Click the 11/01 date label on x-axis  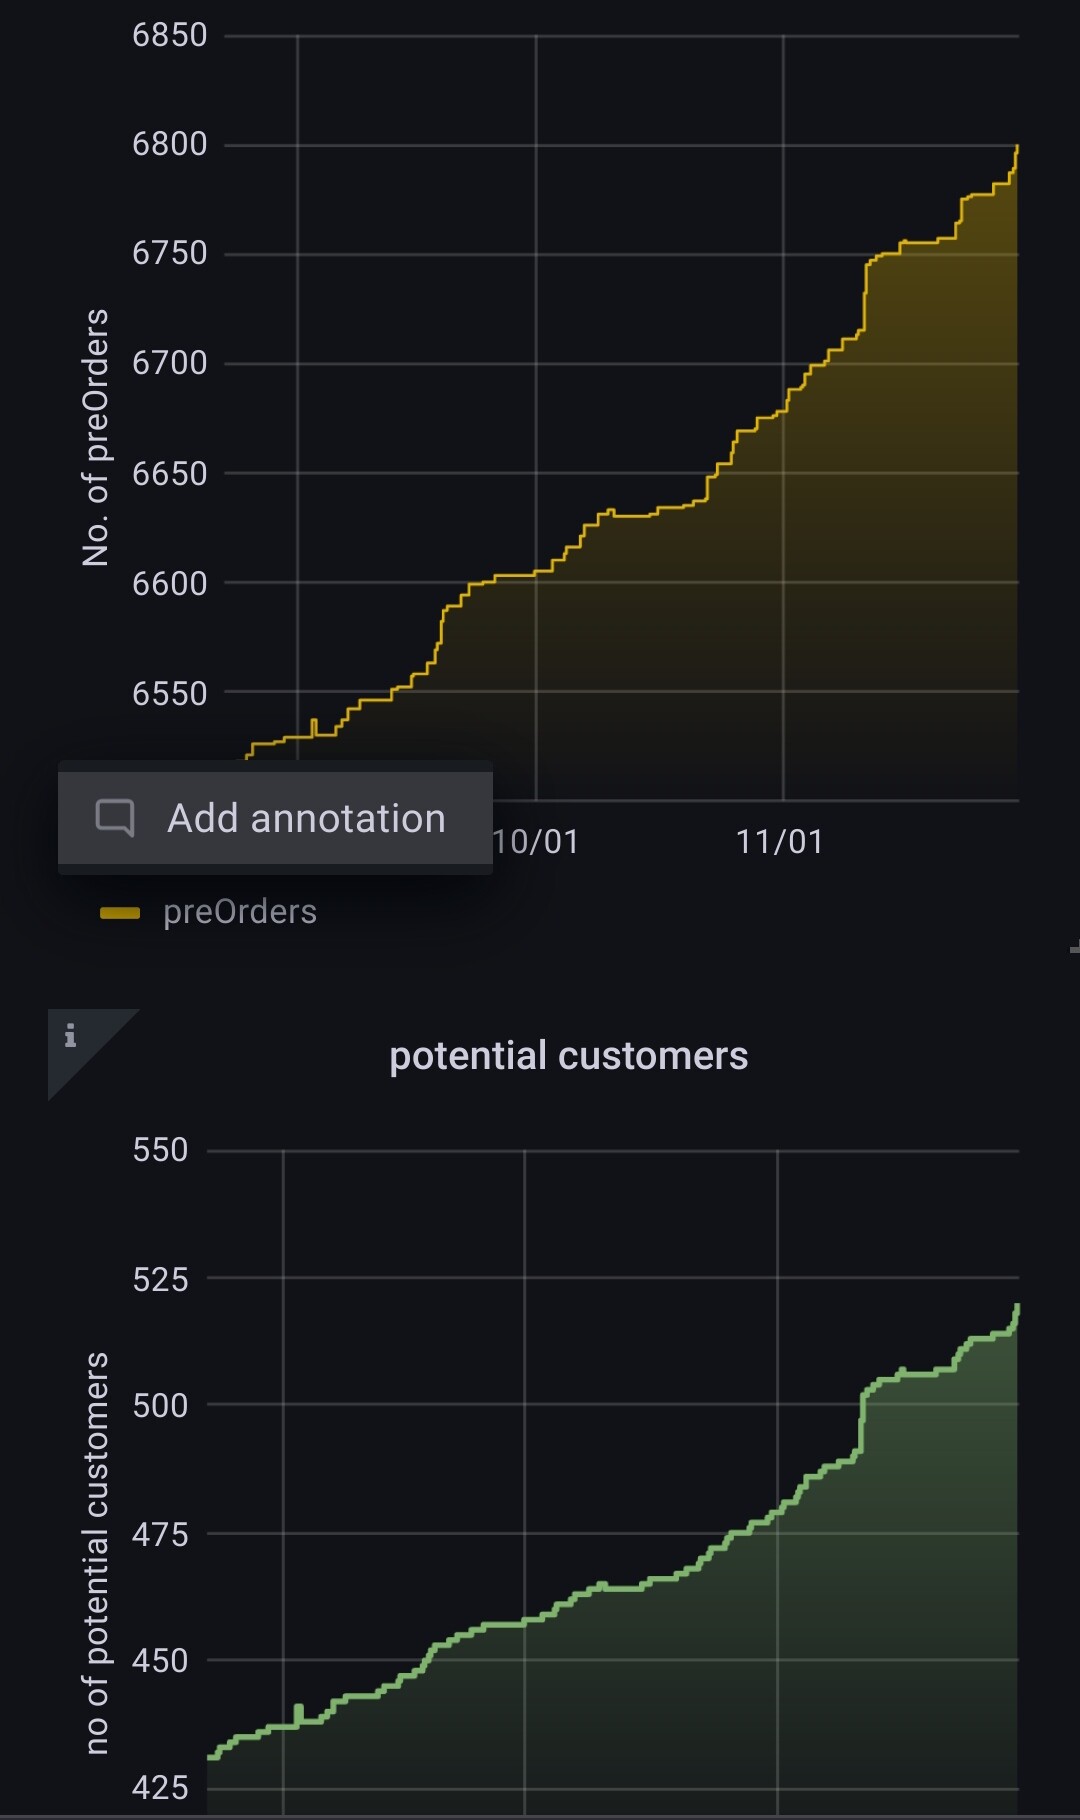(x=779, y=842)
